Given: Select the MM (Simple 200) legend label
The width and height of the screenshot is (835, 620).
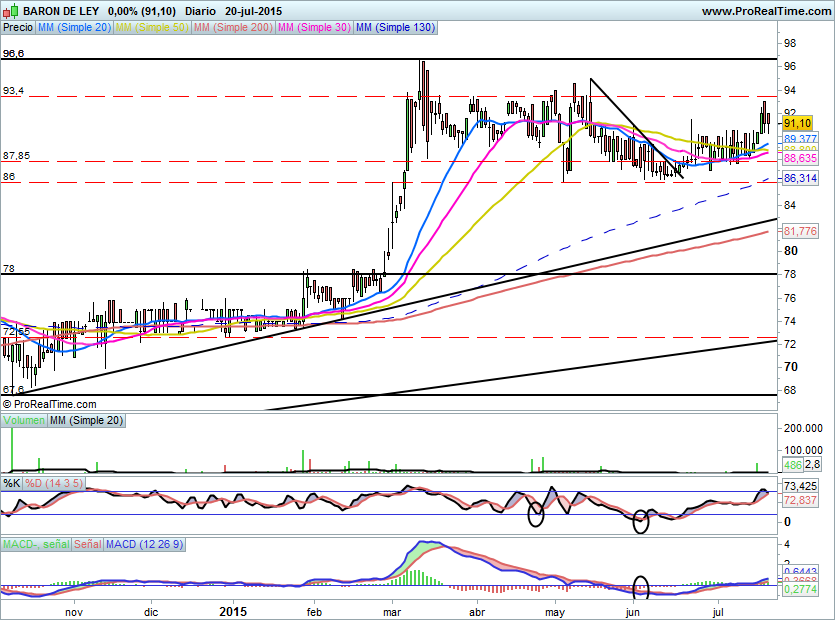Looking at the screenshot, I should [233, 27].
